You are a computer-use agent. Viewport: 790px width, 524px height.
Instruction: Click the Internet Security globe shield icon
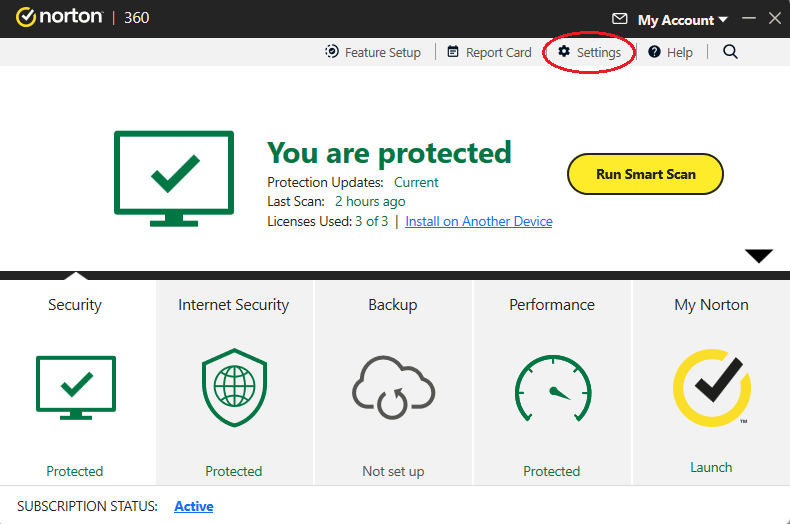[234, 387]
